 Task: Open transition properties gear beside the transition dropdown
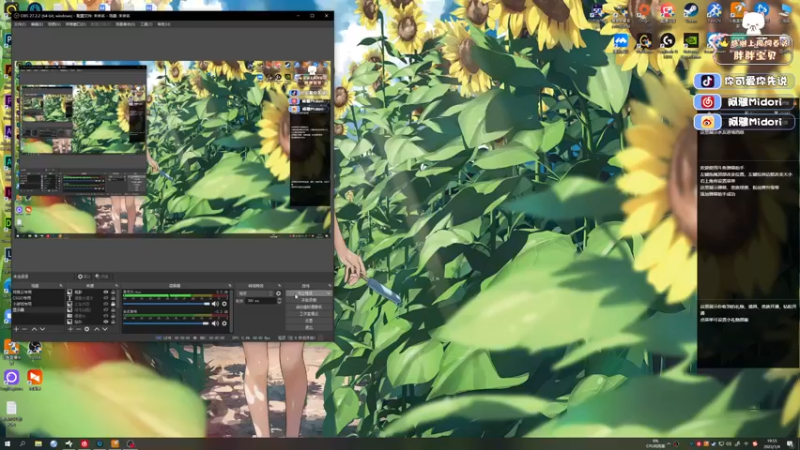[278, 293]
